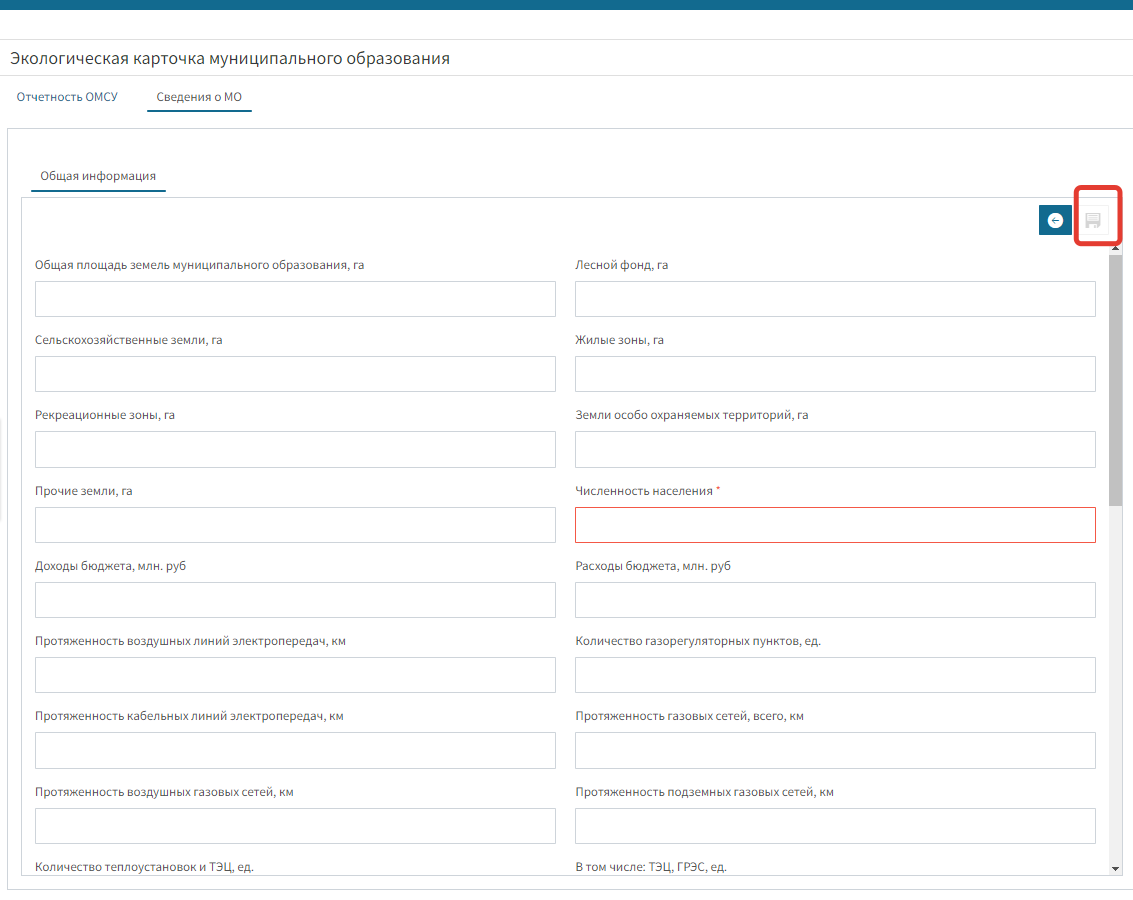
Task: Click the back arrow icon button
Action: pos(1054,220)
